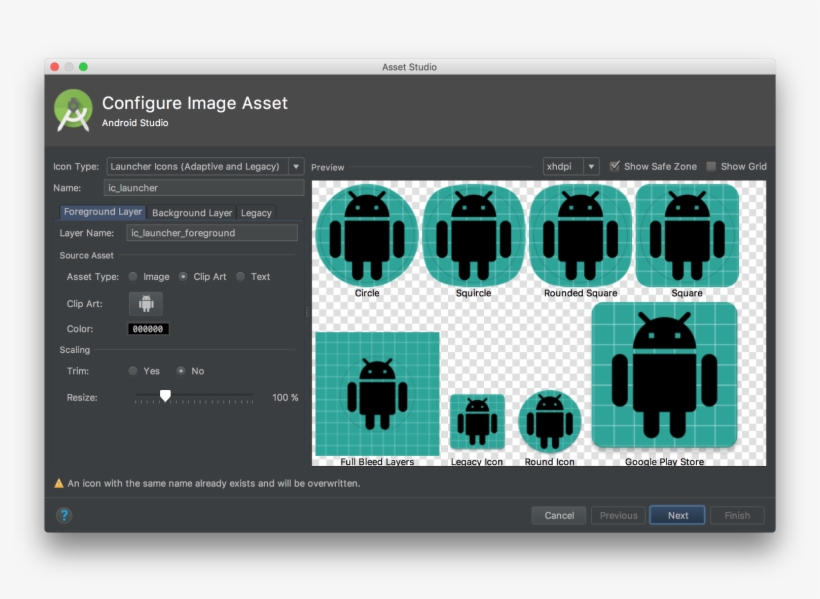
Task: Click the Android Studio subtitle text
Action: point(135,123)
